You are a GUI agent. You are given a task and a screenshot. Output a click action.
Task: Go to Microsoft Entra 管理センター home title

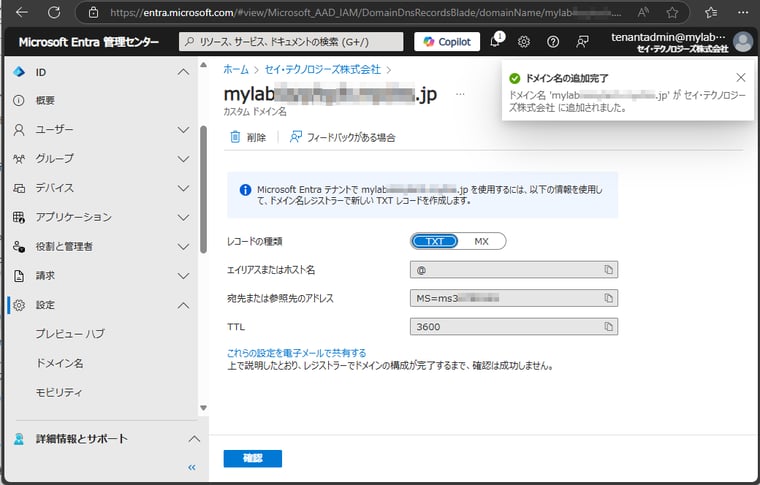pyautogui.click(x=89, y=42)
